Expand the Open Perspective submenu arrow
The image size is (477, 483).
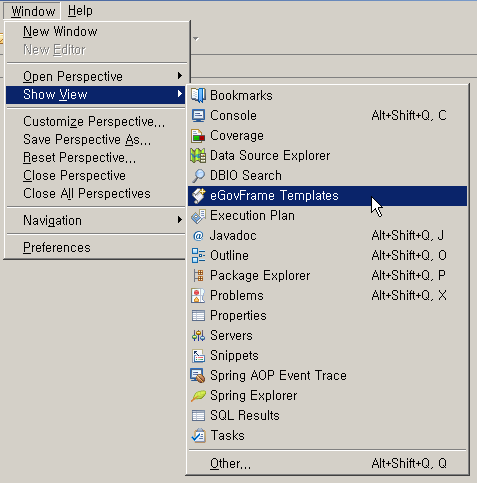(x=180, y=76)
